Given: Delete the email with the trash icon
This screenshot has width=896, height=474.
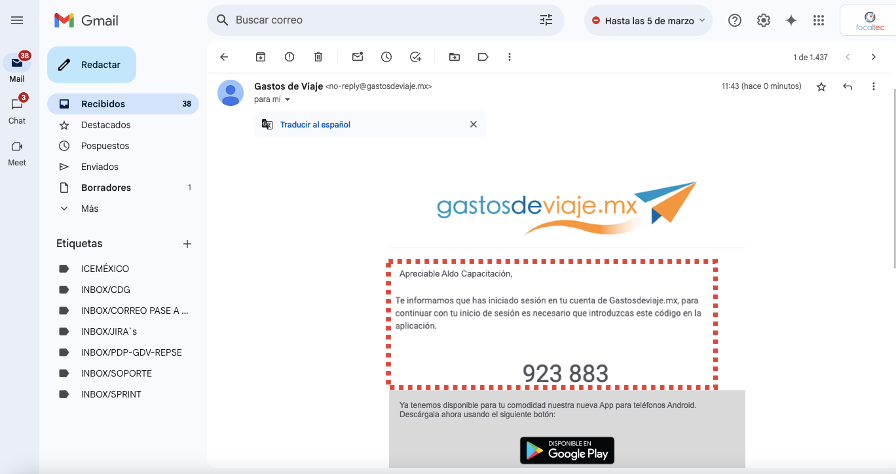Looking at the screenshot, I should tap(318, 57).
